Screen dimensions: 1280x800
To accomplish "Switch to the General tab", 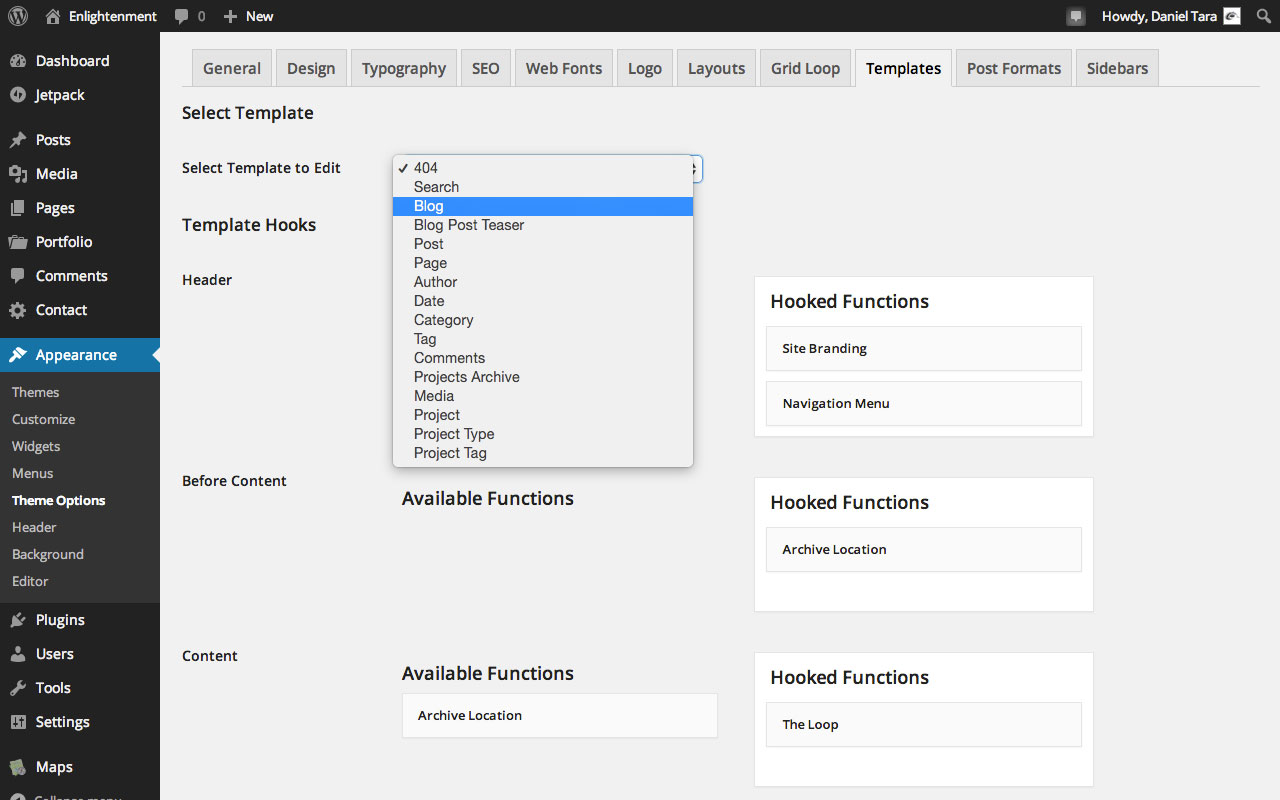I will point(232,68).
